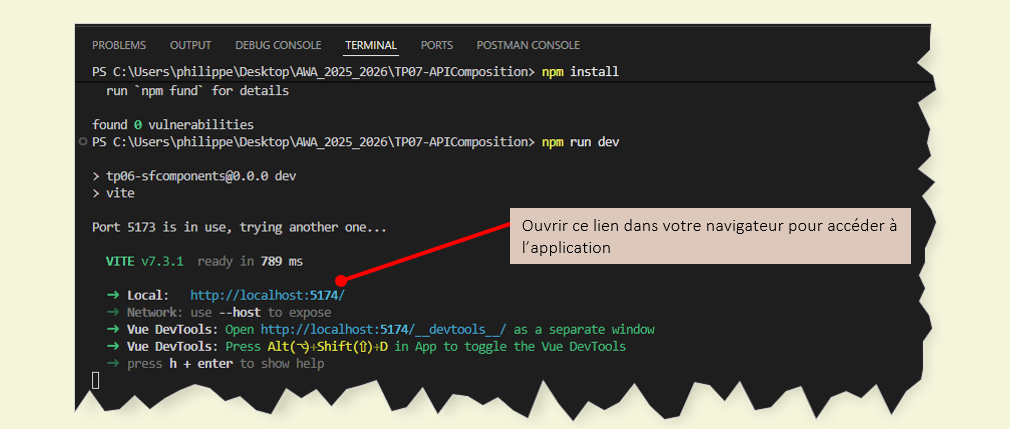The width and height of the screenshot is (1010, 429).
Task: Click the command decoration circle beside npm run dev prompt
Action: [x=82, y=143]
